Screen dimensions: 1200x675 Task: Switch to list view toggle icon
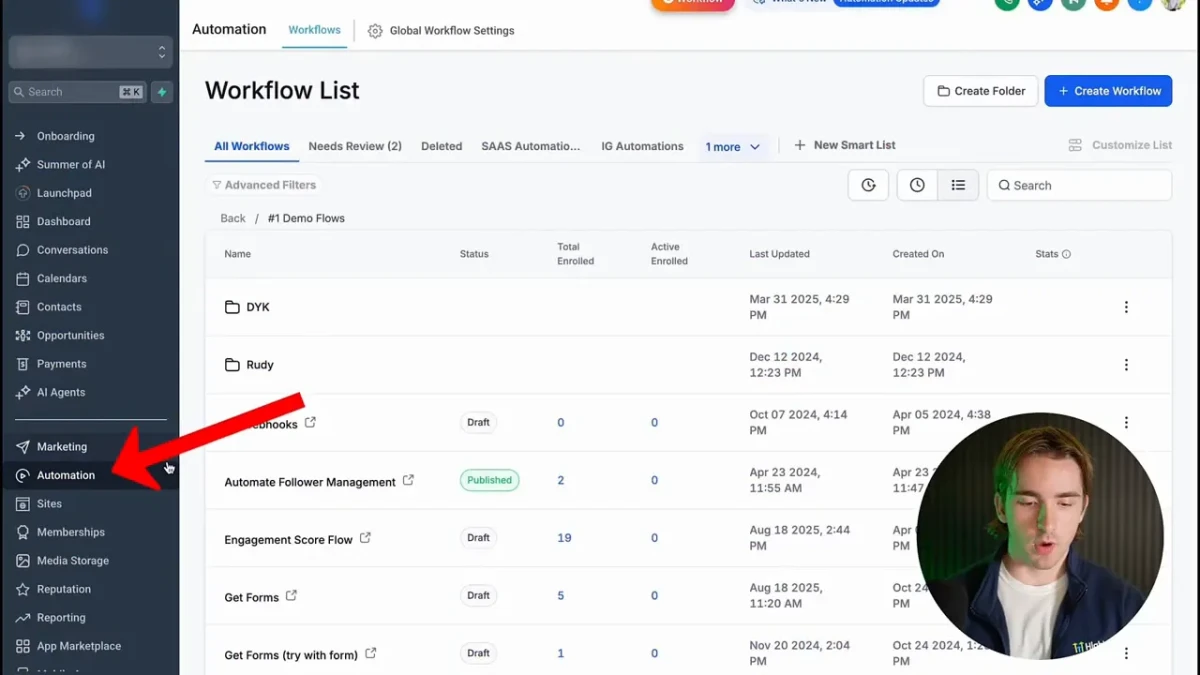tap(958, 185)
